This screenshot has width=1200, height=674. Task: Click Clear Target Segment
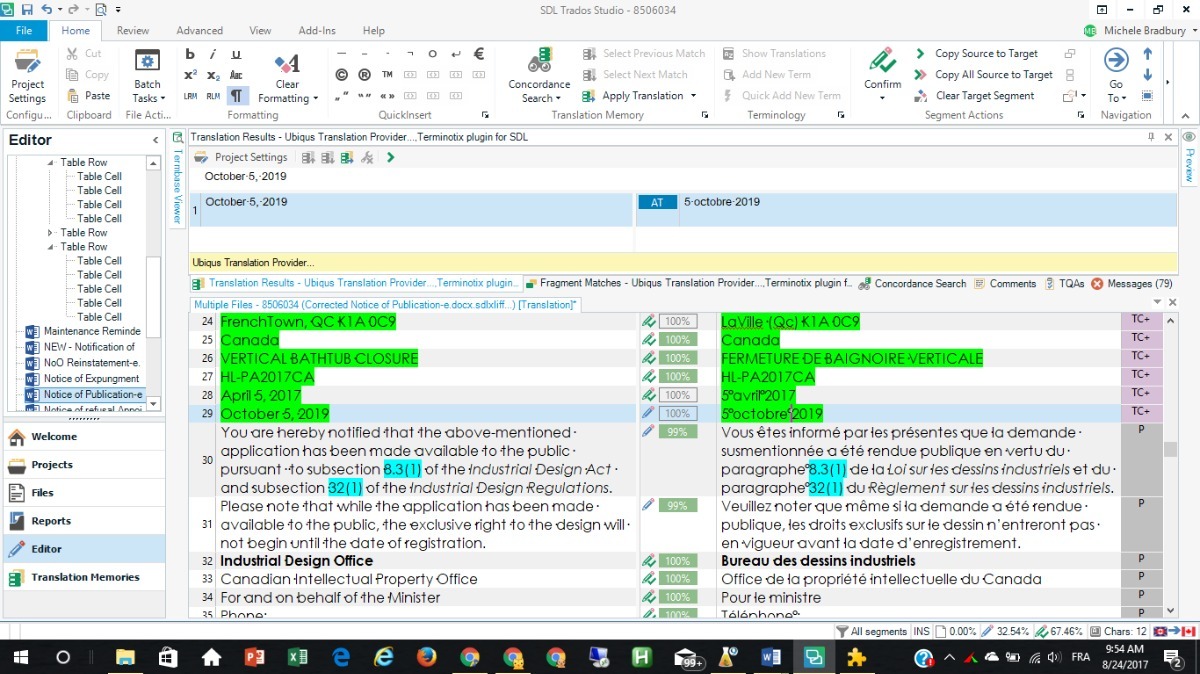[x=974, y=96]
